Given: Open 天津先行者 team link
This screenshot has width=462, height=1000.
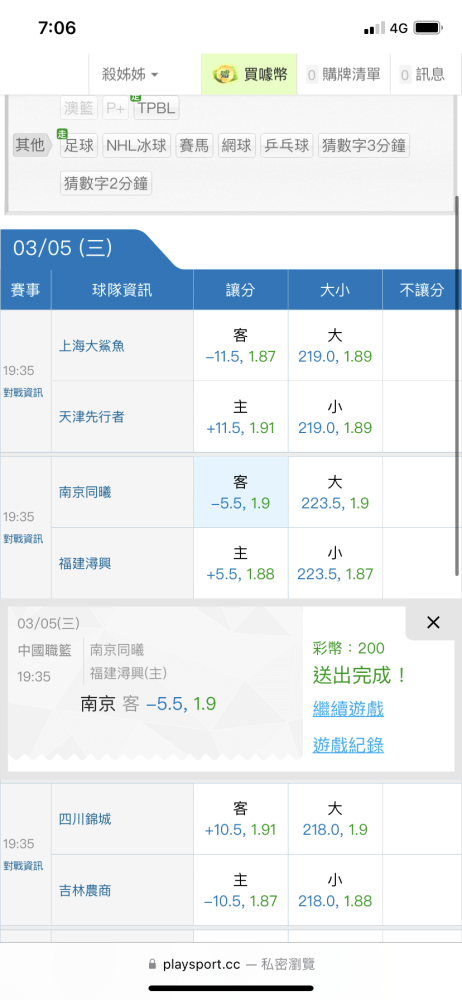Looking at the screenshot, I should coord(91,417).
